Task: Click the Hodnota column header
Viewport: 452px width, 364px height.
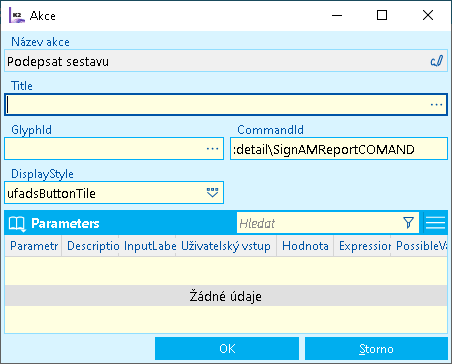Action: 305,246
